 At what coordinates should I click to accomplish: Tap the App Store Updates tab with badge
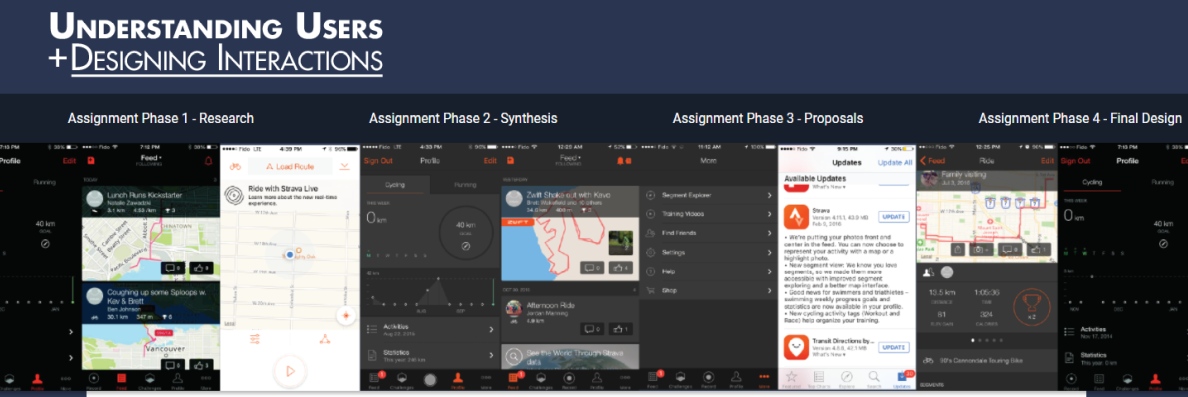point(902,379)
